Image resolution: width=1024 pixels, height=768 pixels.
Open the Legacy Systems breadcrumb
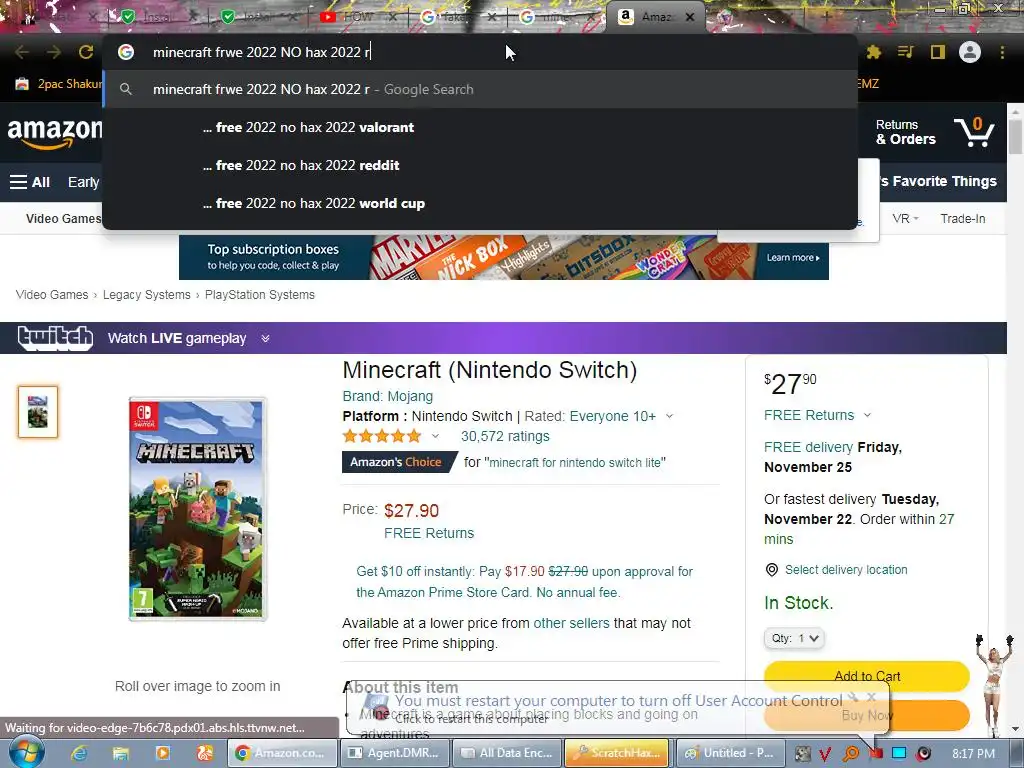tap(146, 295)
